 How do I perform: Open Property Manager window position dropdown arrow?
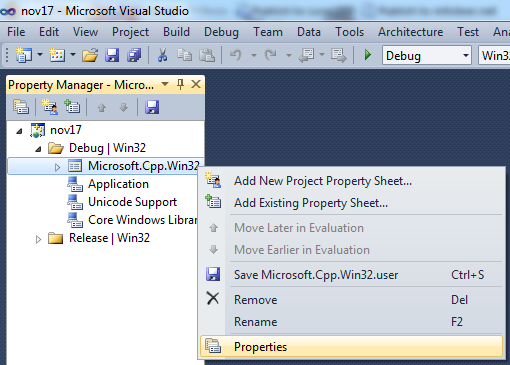click(165, 84)
